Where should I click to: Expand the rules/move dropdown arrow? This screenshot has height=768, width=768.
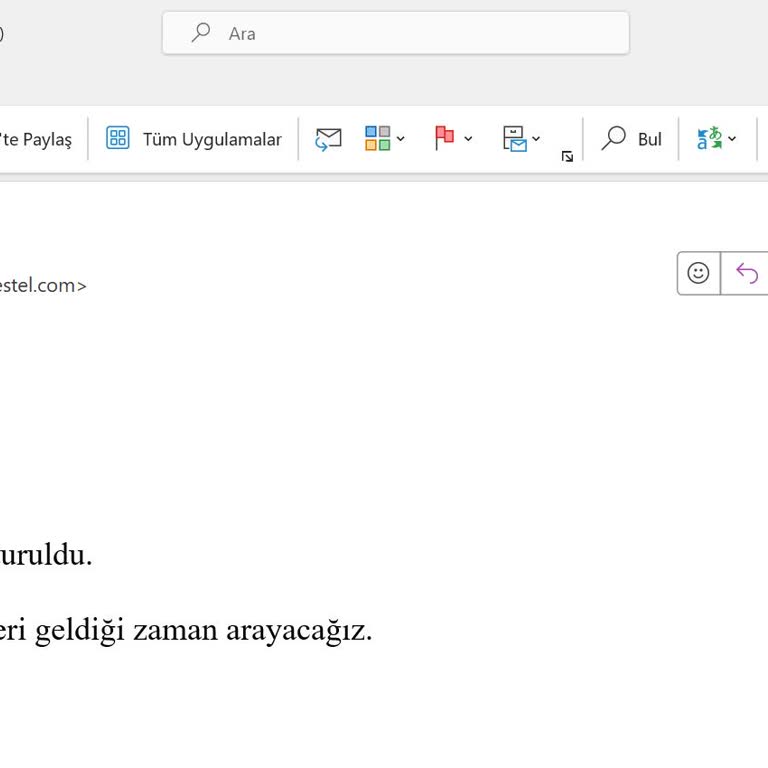[536, 139]
